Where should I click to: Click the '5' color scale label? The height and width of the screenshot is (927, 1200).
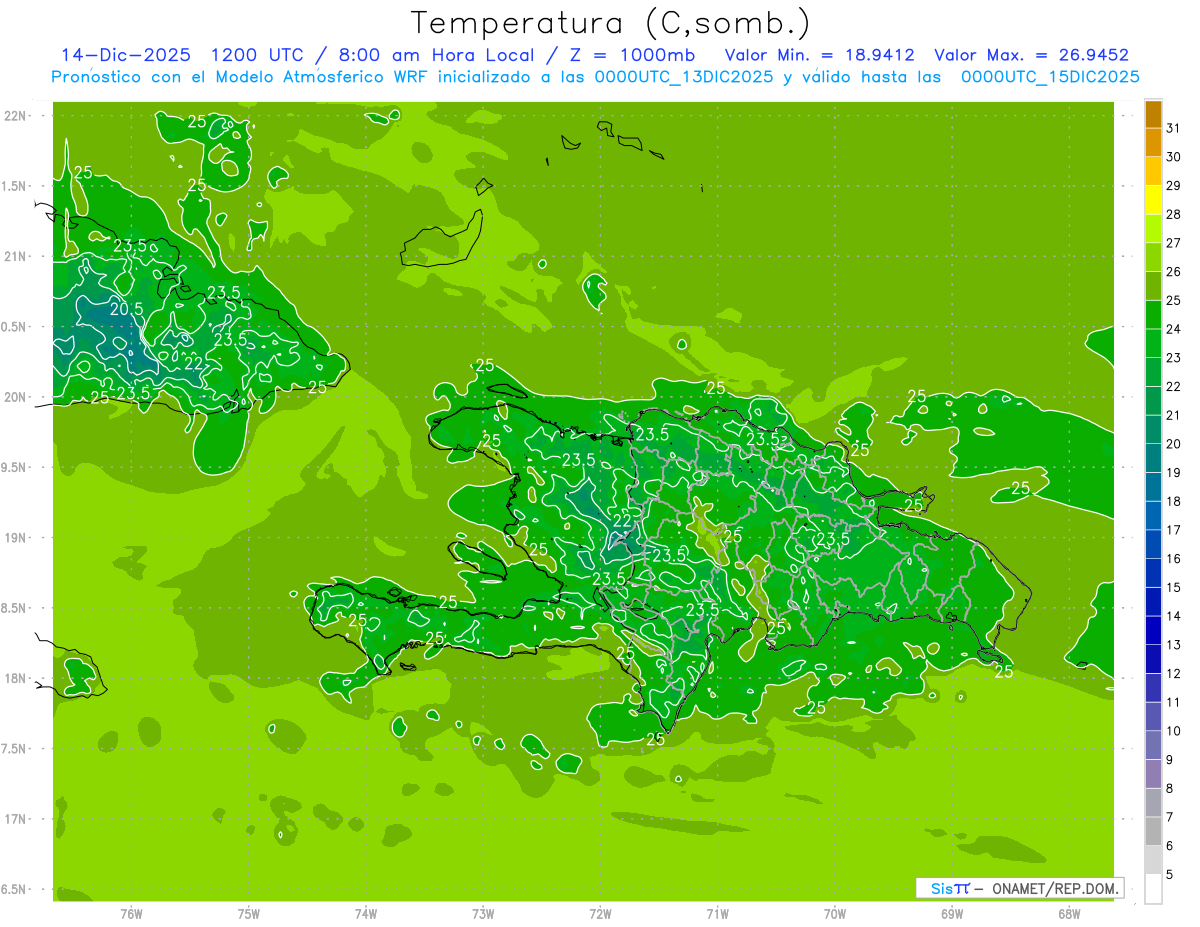coord(1170,875)
